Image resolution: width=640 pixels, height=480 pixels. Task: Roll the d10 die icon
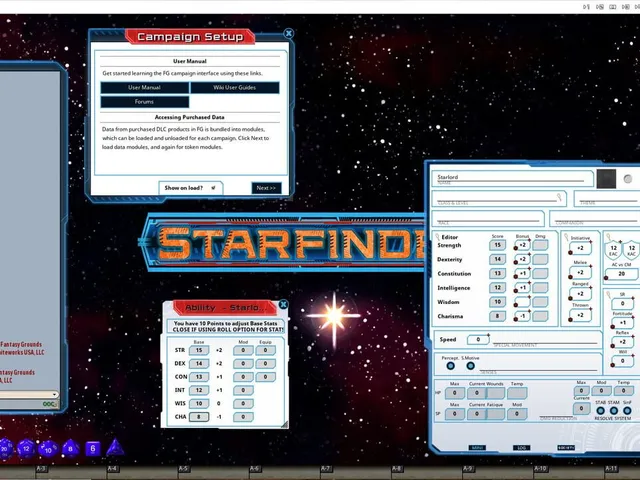pos(48,449)
